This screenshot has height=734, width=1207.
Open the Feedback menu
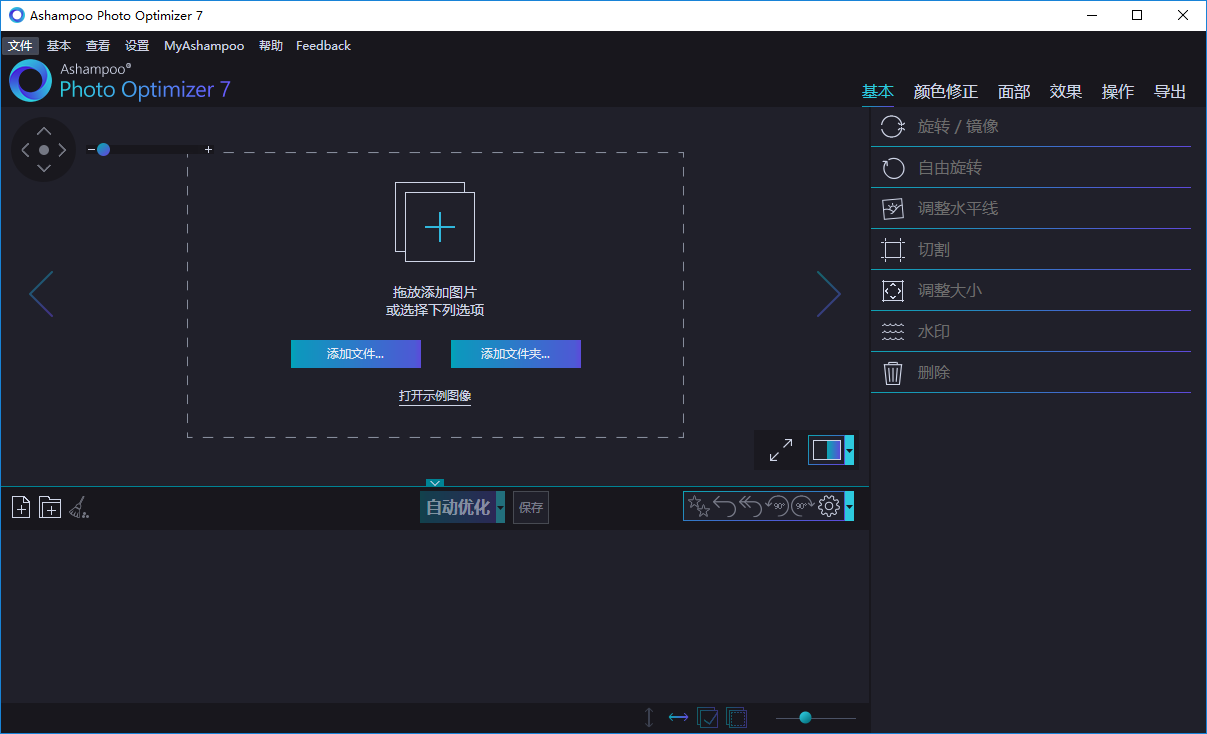click(323, 46)
